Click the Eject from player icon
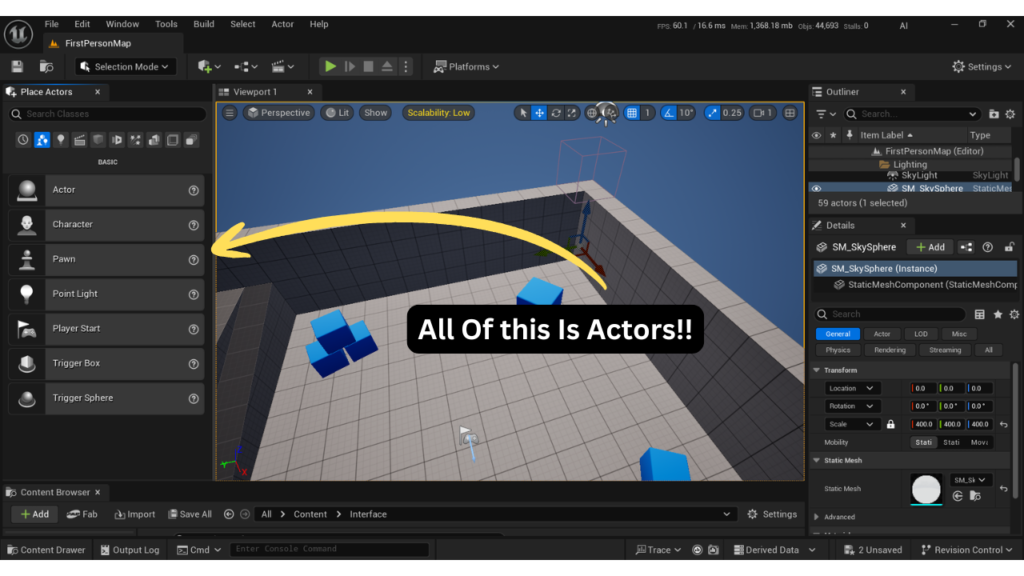 point(387,67)
